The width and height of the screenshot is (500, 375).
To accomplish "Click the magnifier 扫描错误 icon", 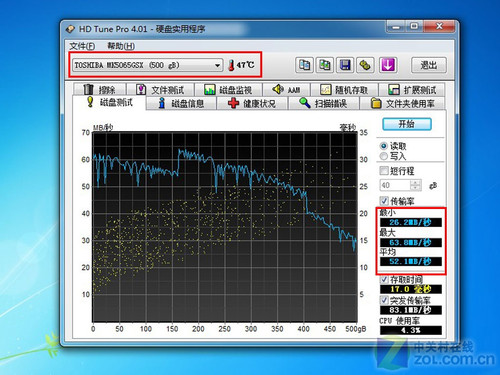I will [x=305, y=103].
